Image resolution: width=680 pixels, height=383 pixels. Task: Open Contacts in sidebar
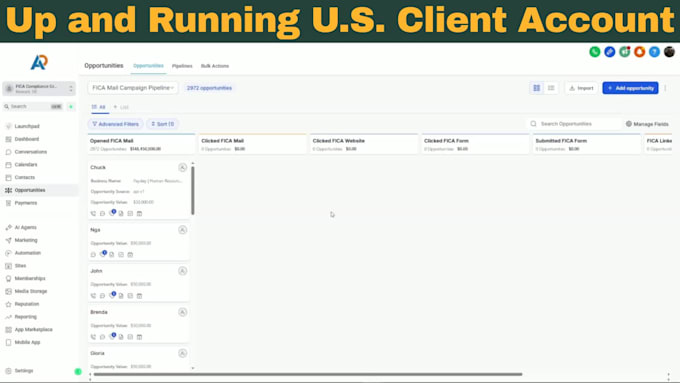pyautogui.click(x=24, y=177)
